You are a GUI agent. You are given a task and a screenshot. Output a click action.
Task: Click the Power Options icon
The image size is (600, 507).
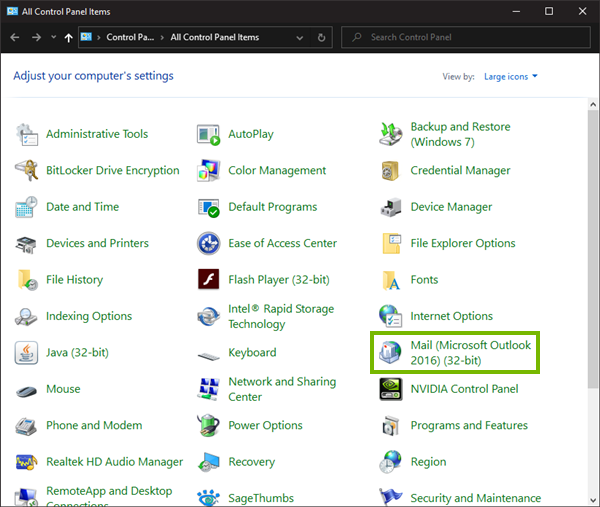point(209,425)
